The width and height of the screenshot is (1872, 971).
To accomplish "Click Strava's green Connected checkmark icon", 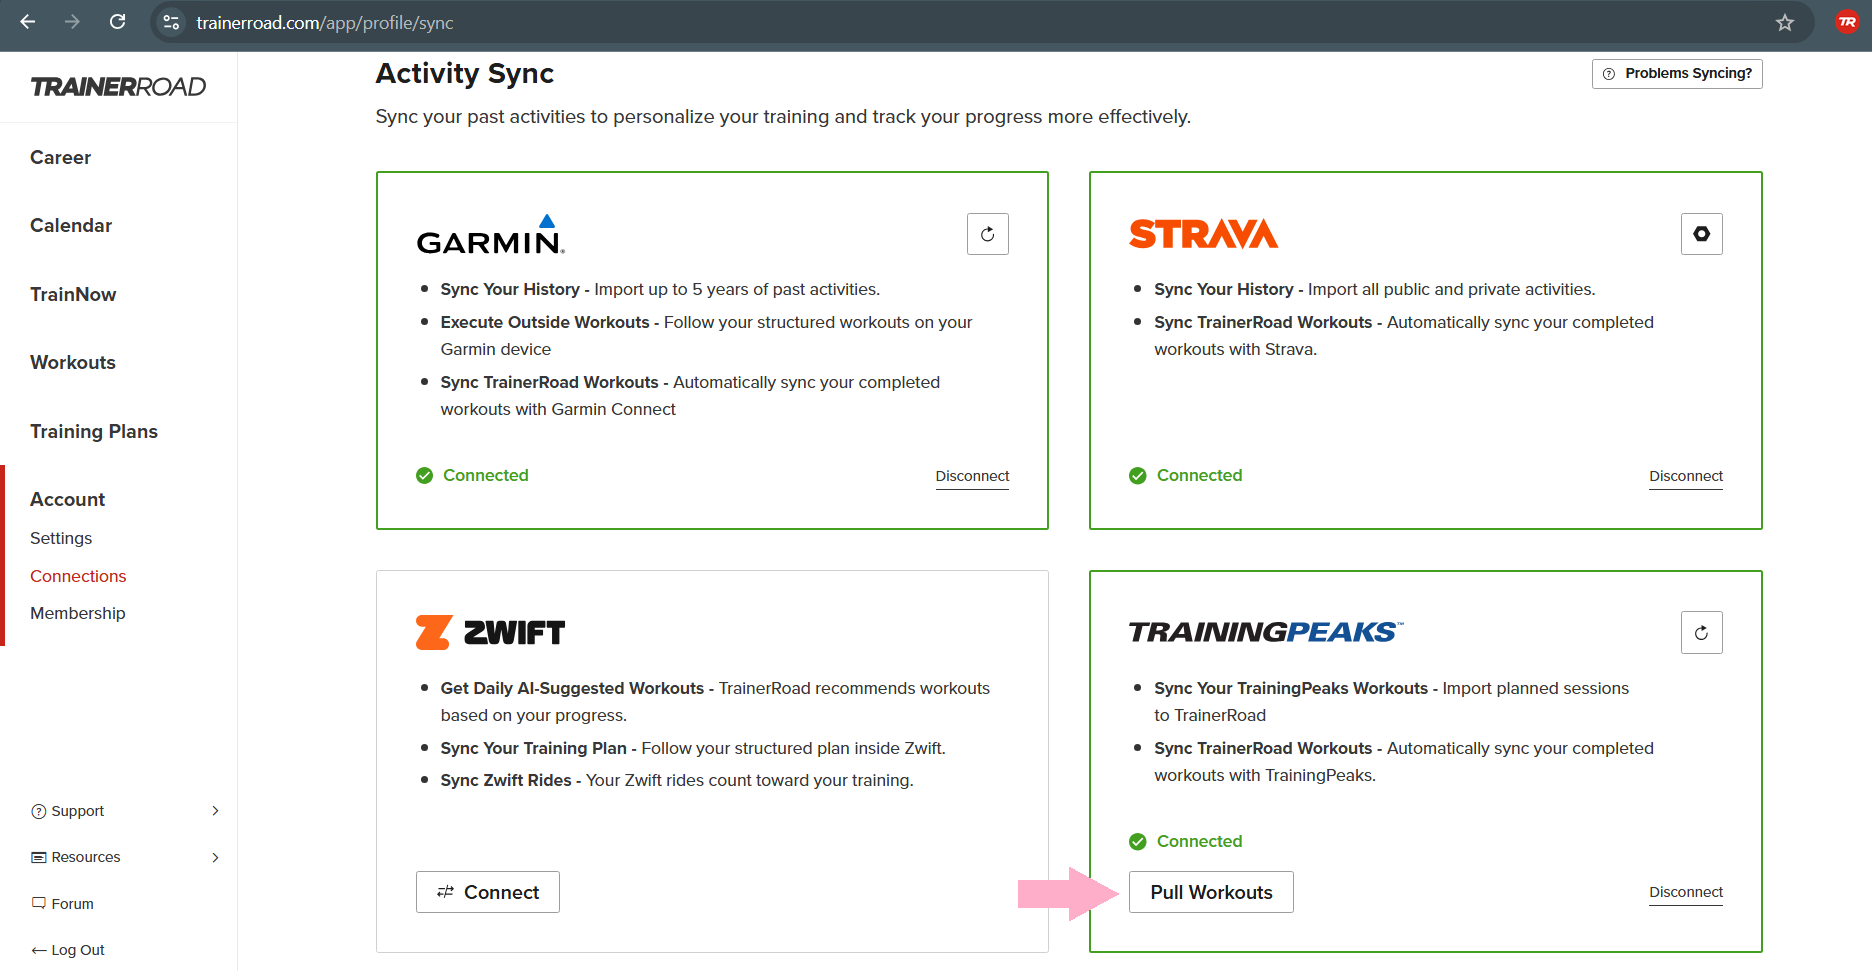I will point(1137,476).
